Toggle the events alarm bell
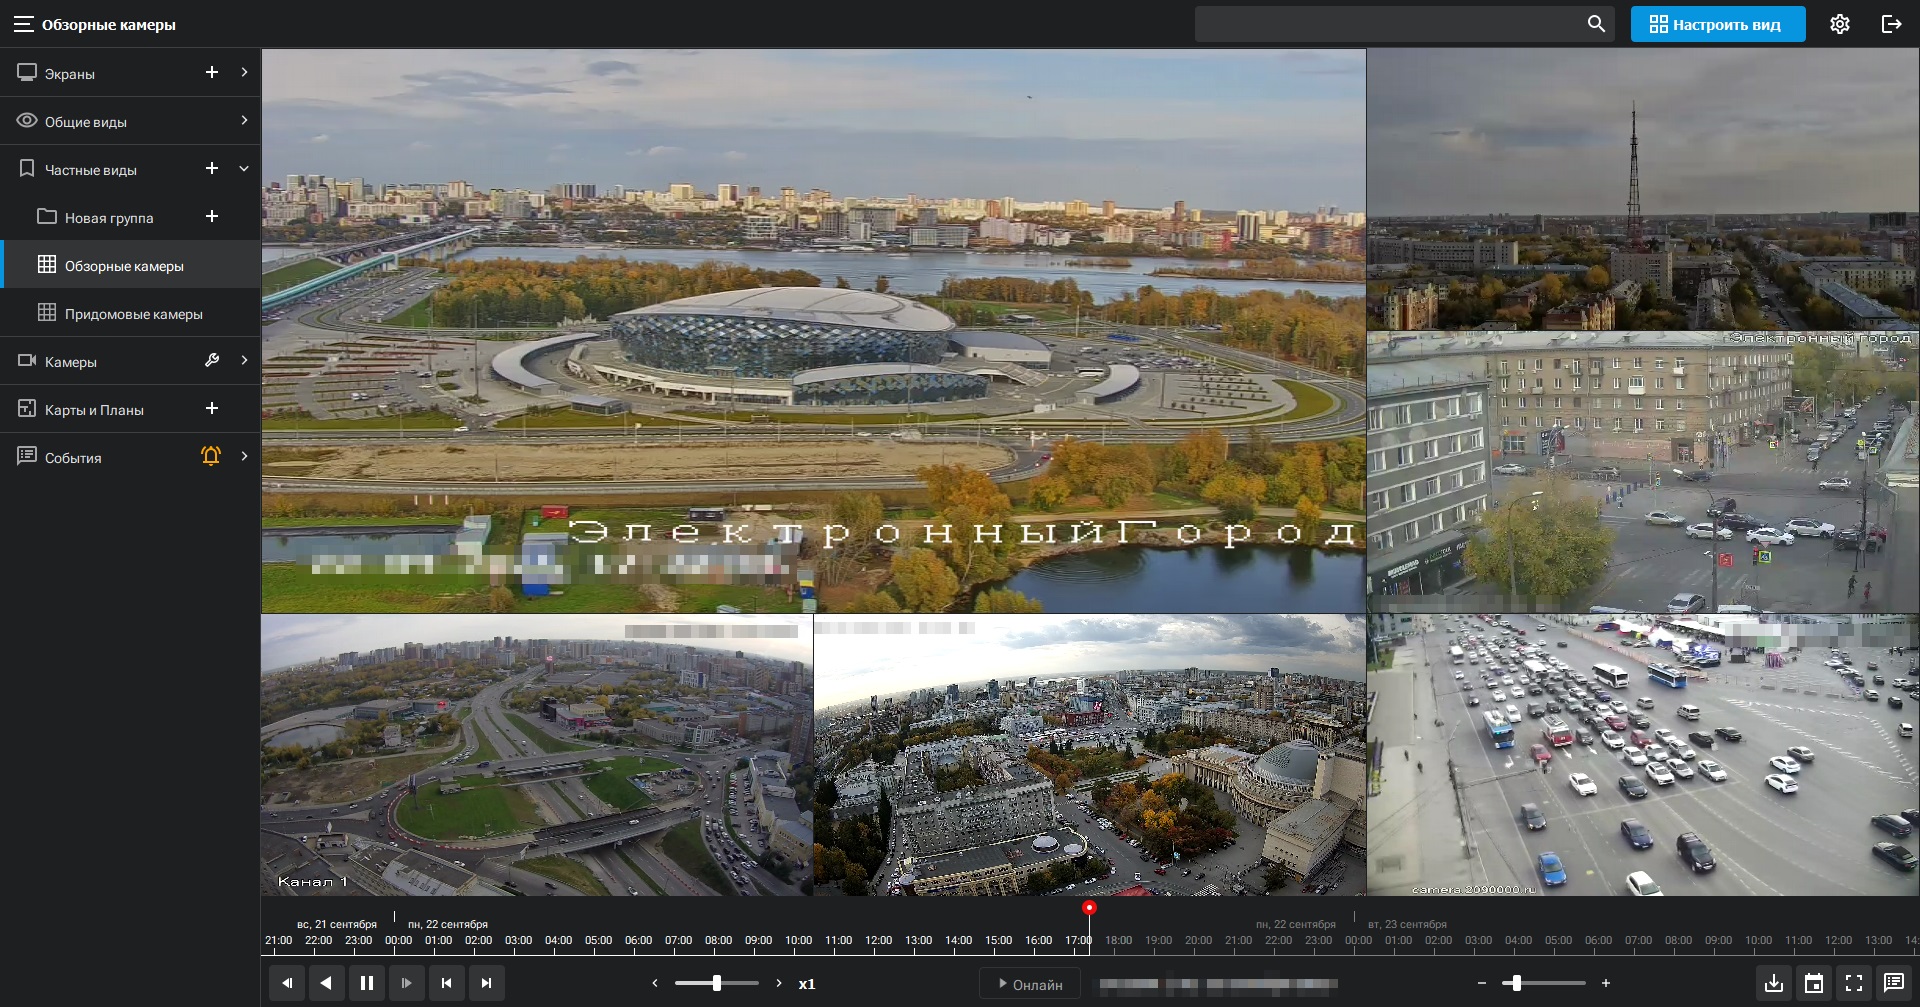Image resolution: width=1920 pixels, height=1007 pixels. [x=210, y=457]
